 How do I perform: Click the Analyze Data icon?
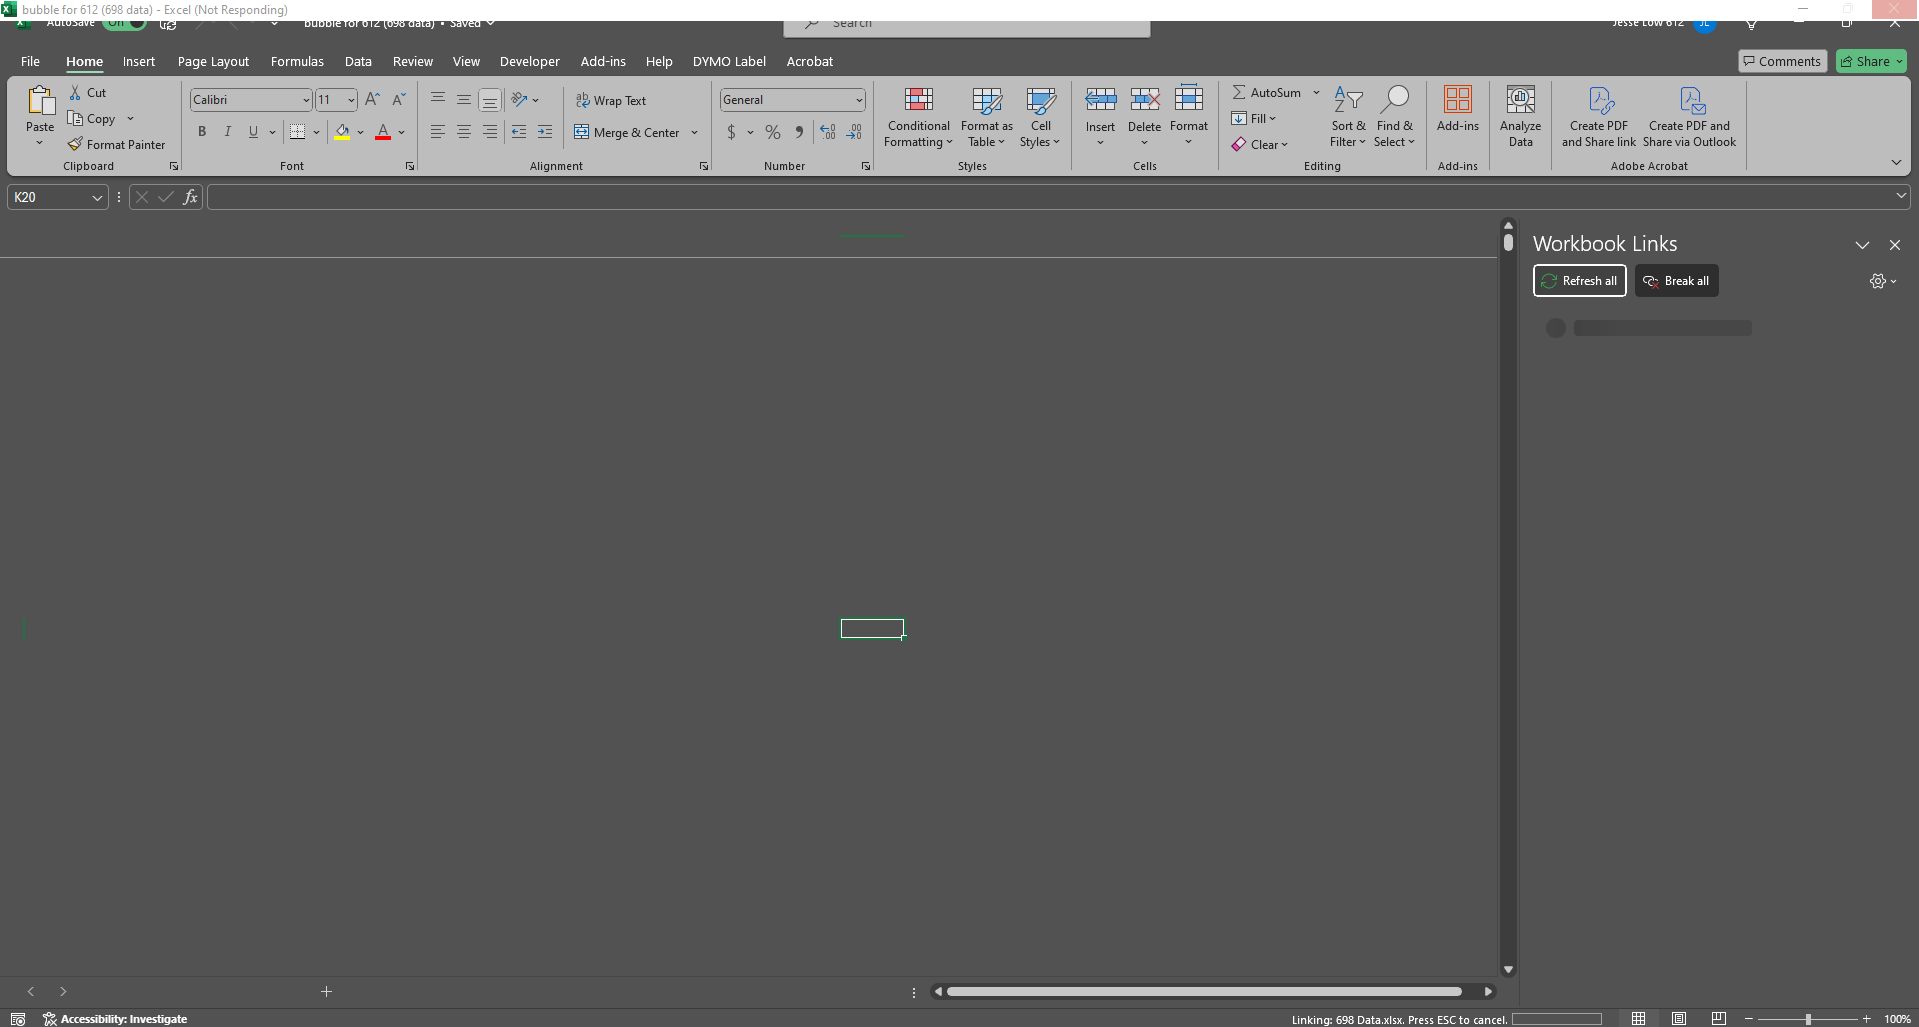tap(1520, 100)
